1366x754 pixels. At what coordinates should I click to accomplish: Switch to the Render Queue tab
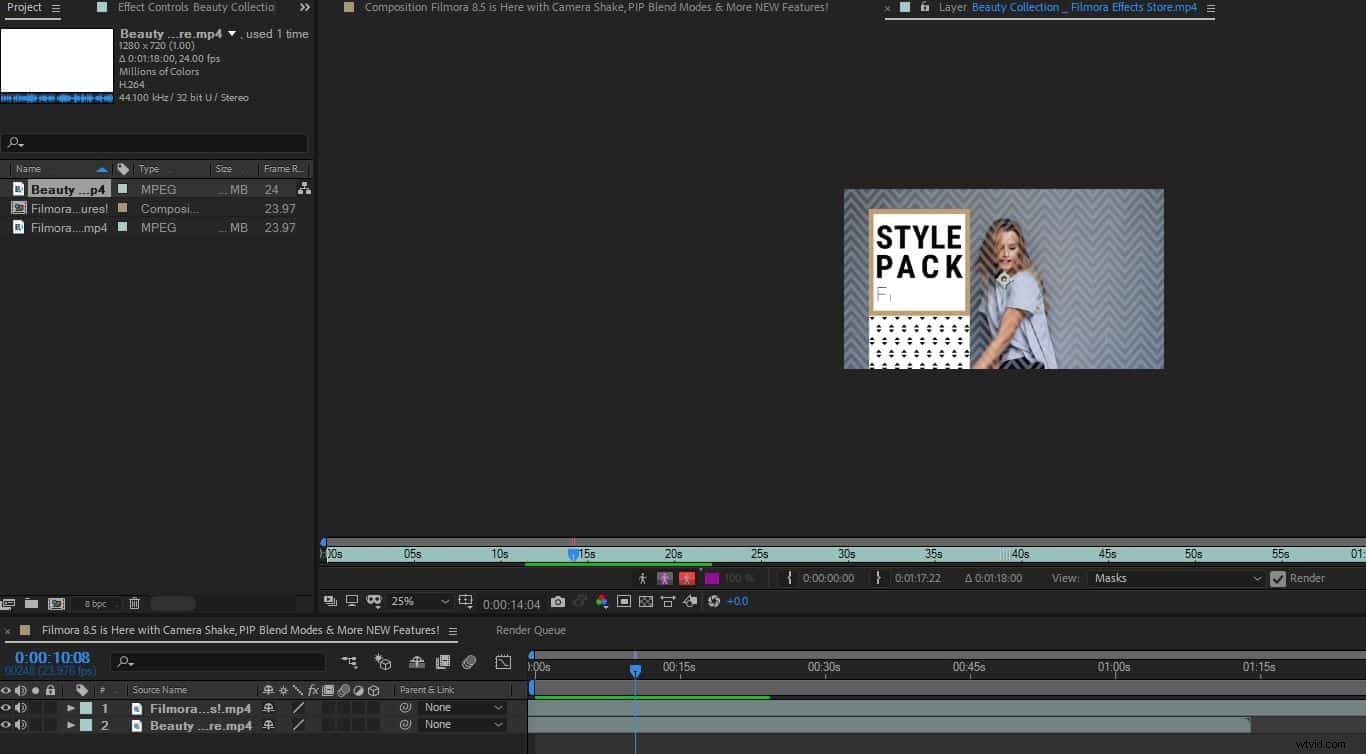coord(530,630)
